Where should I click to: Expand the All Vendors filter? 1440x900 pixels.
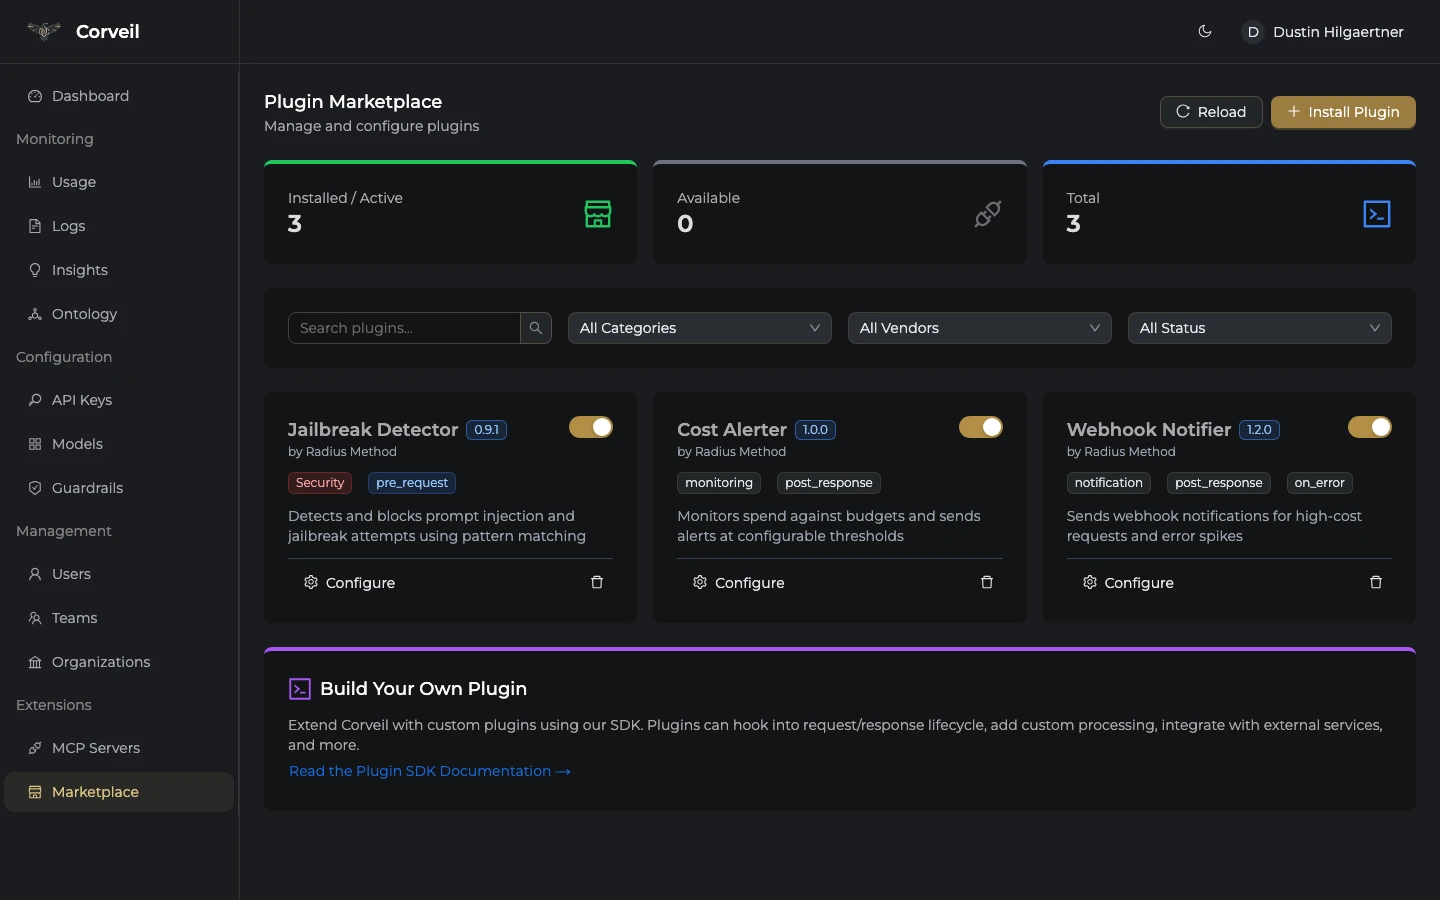[979, 328]
